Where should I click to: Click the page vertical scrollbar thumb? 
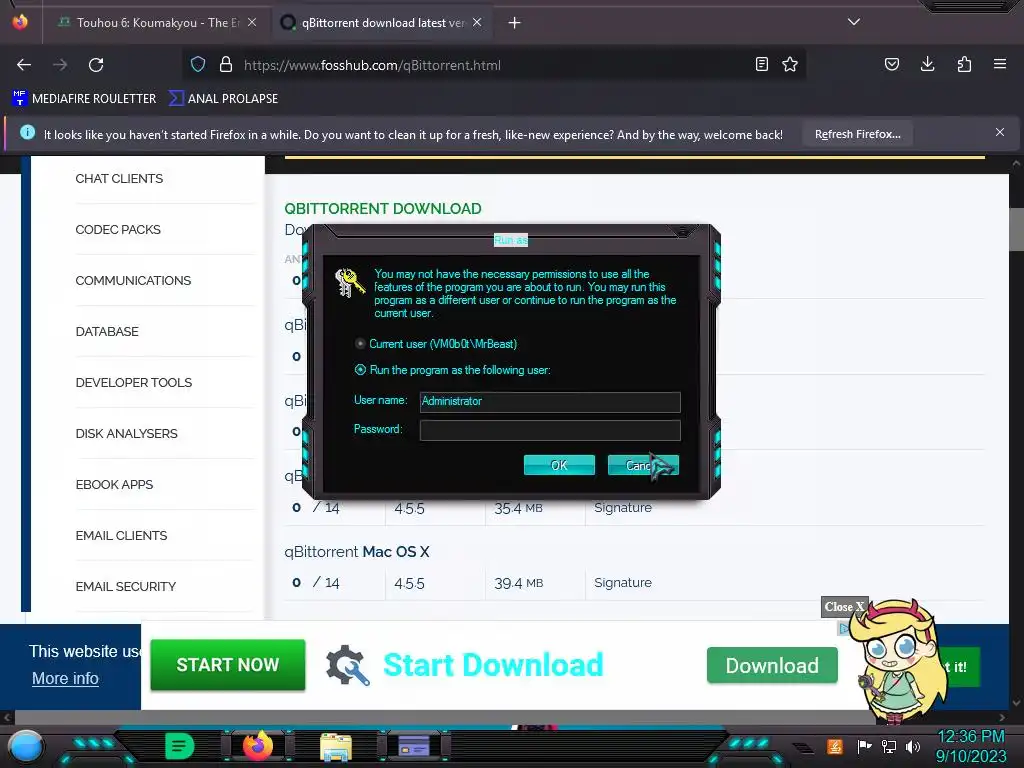1016,229
